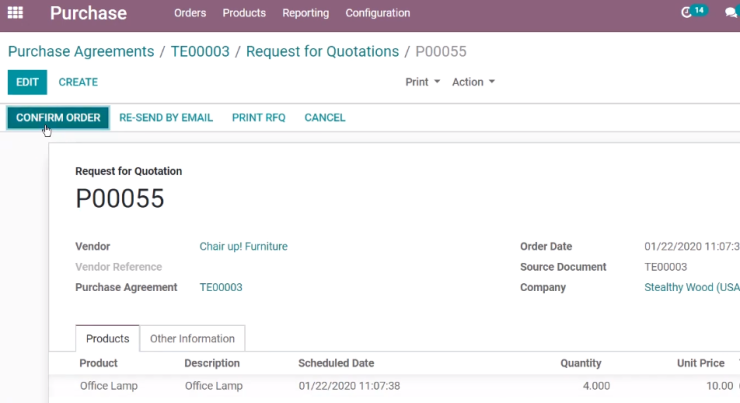Open the apps grid menu icon
The width and height of the screenshot is (740, 403).
[x=15, y=13]
